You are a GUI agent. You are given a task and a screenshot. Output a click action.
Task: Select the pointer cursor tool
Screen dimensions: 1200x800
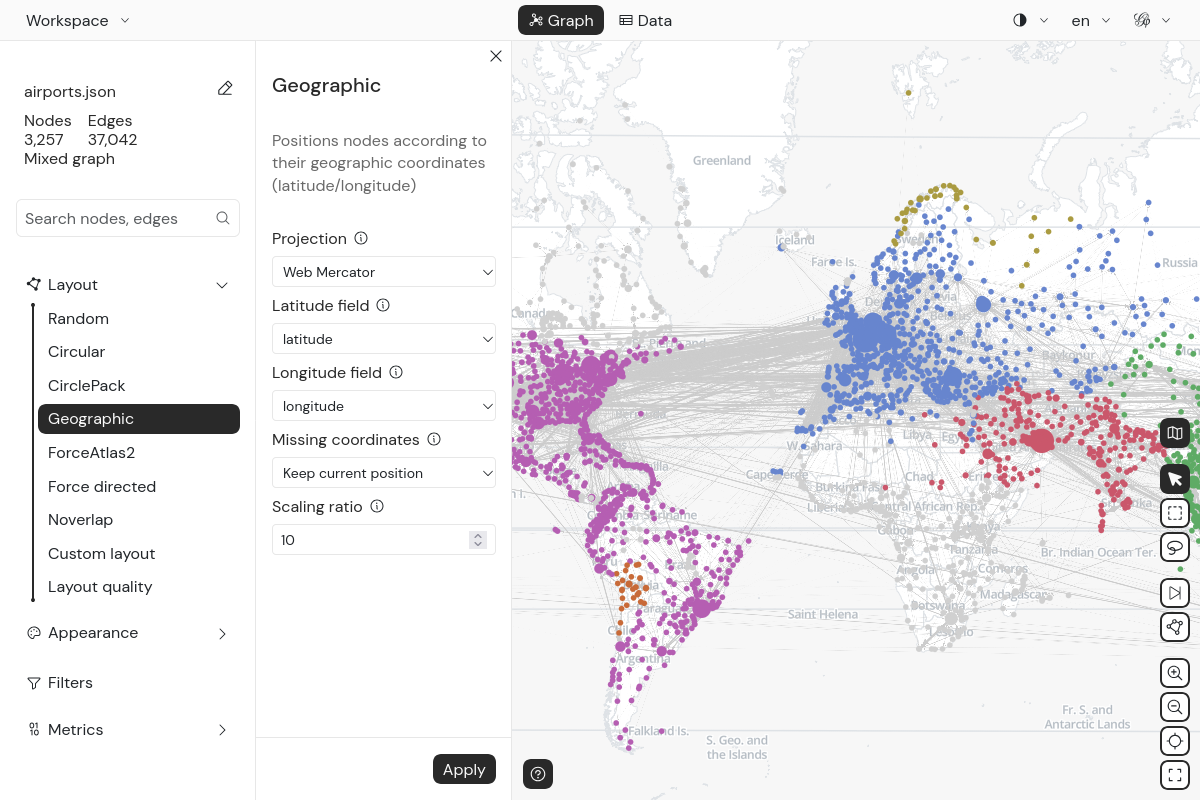(x=1175, y=479)
